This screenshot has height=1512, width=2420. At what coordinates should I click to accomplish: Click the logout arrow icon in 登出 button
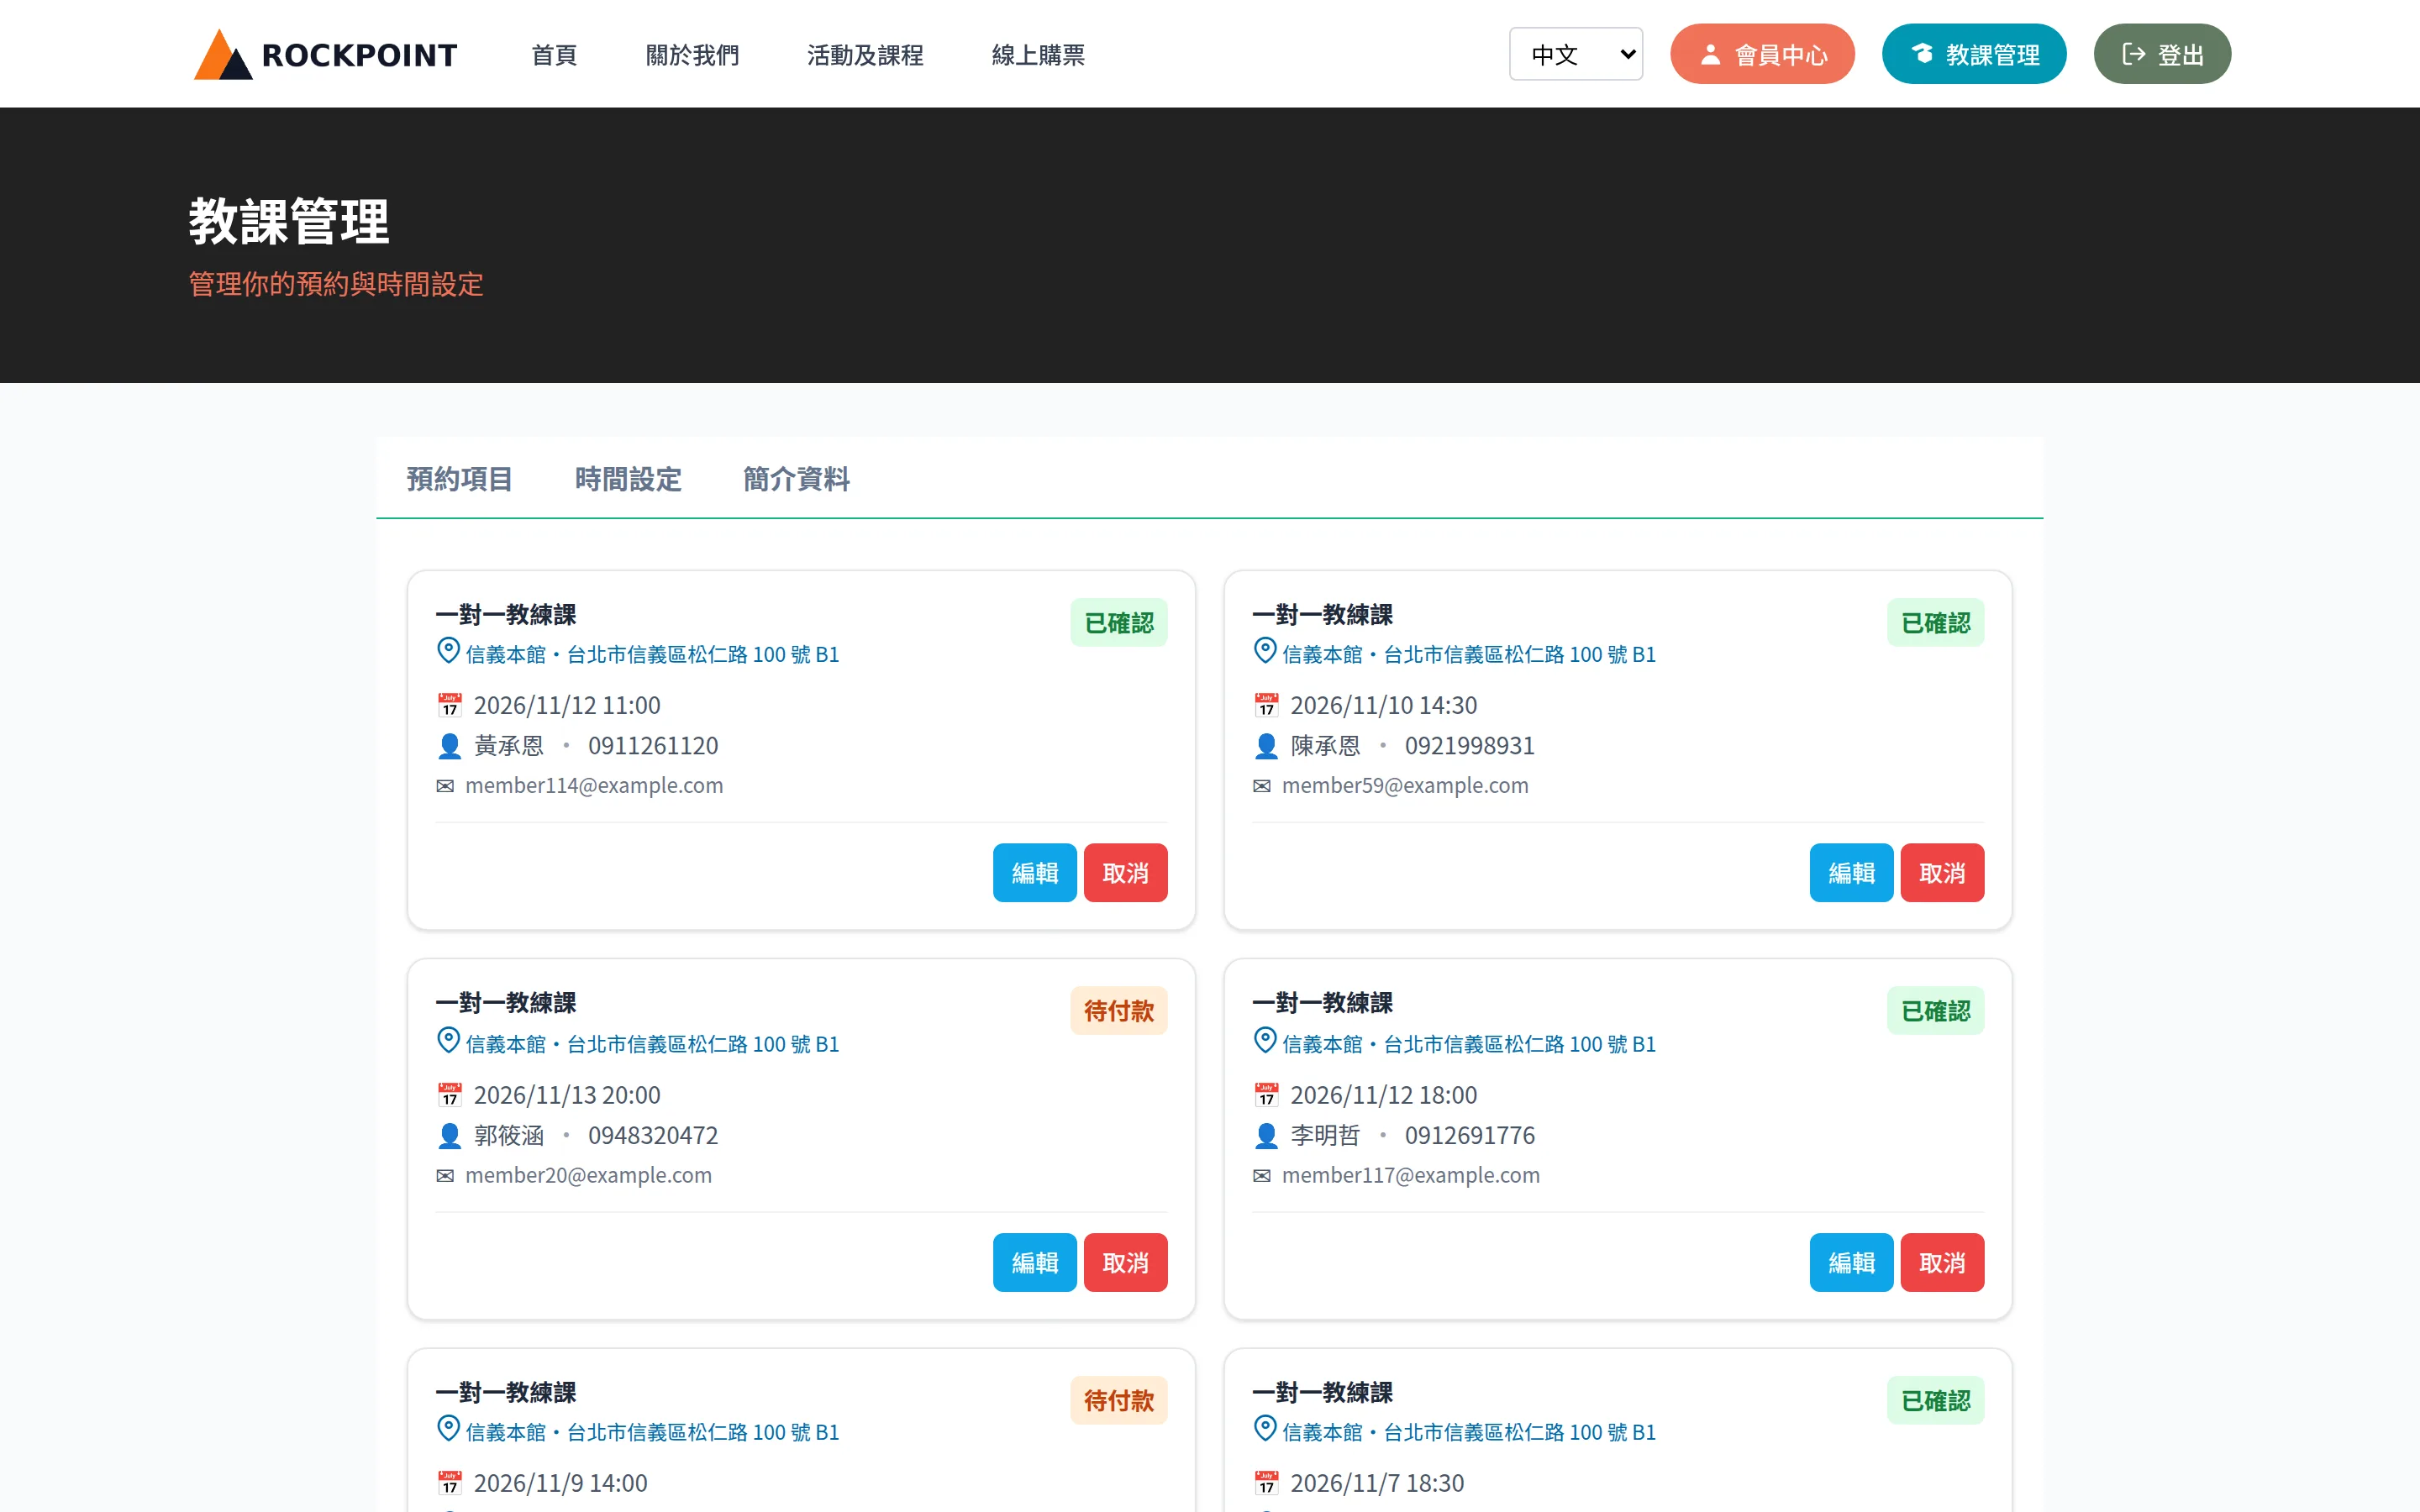click(x=2134, y=54)
